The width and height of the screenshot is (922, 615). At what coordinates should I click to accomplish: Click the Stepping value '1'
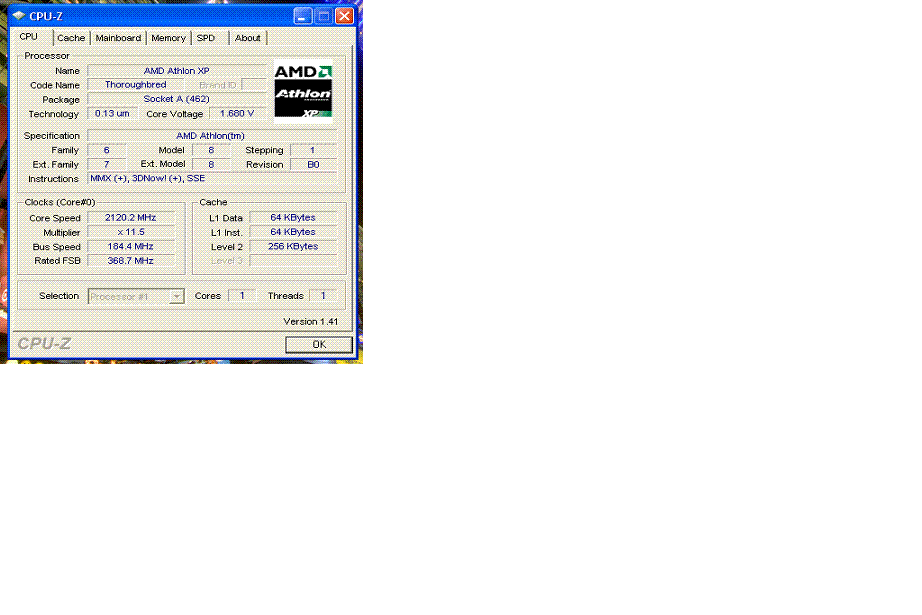[x=313, y=150]
